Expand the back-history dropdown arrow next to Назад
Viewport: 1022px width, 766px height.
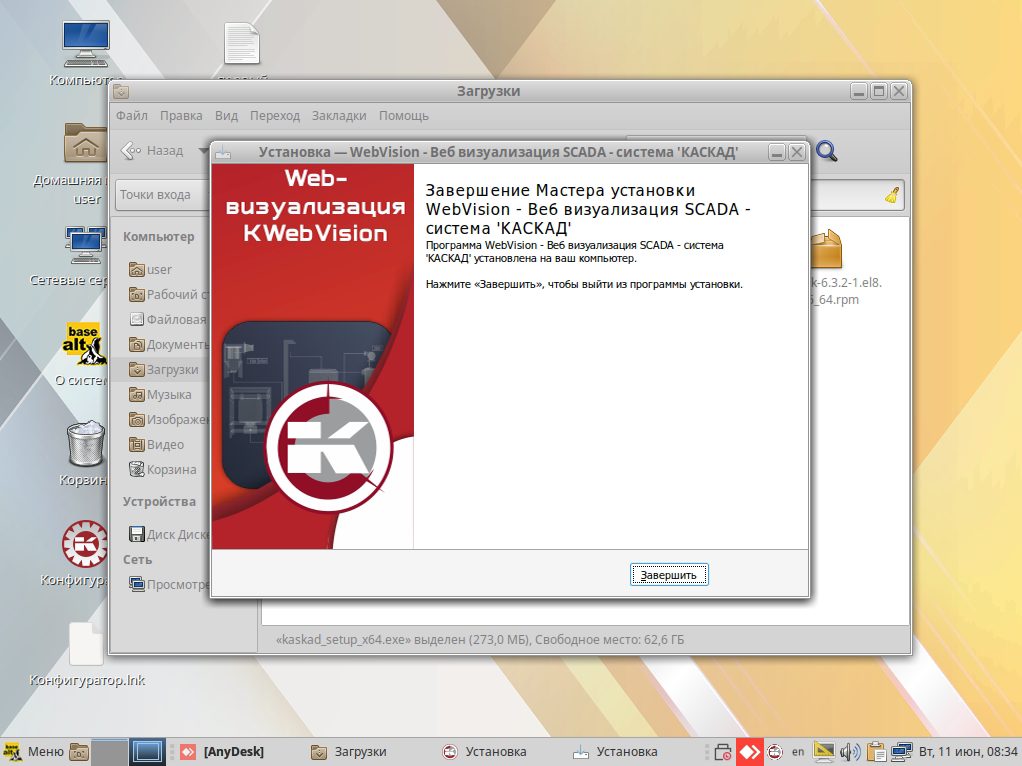click(x=203, y=151)
